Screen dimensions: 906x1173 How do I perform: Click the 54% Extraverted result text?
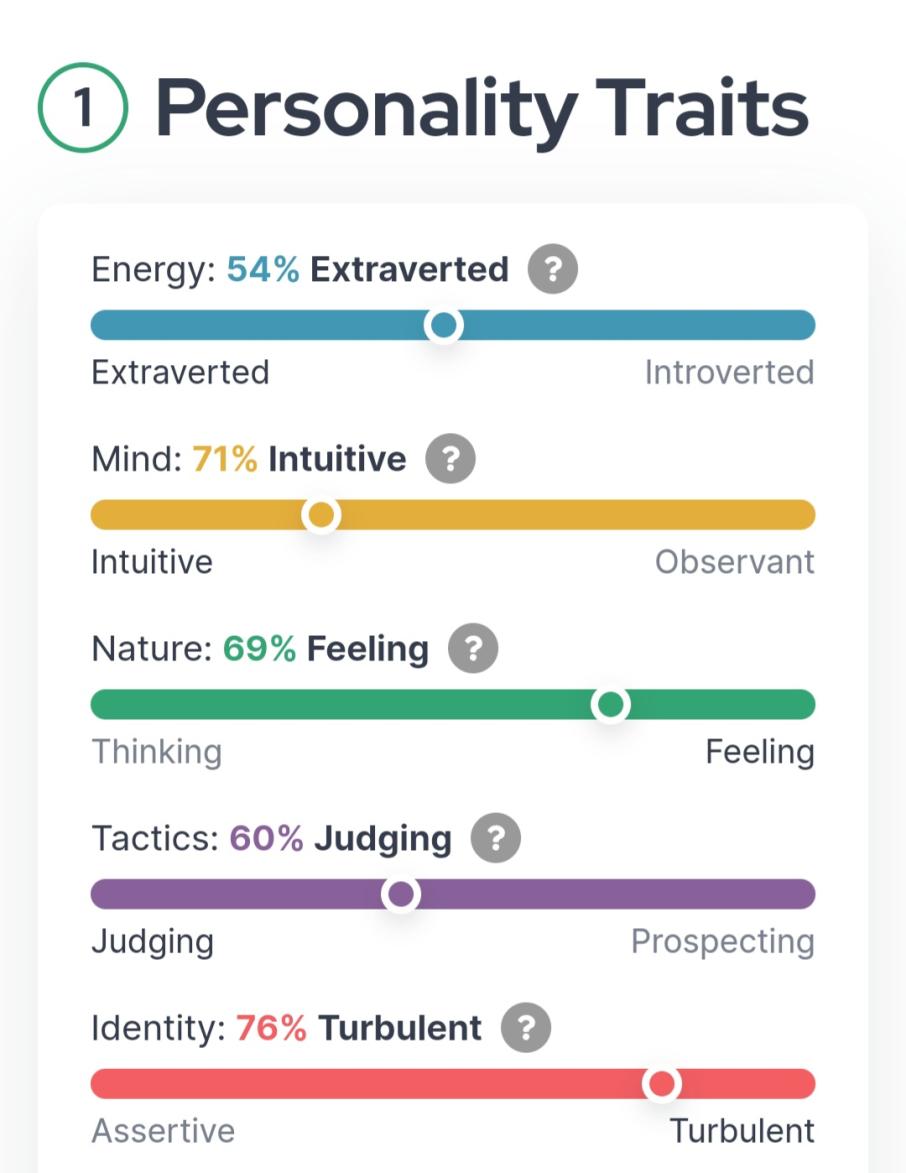click(x=368, y=270)
